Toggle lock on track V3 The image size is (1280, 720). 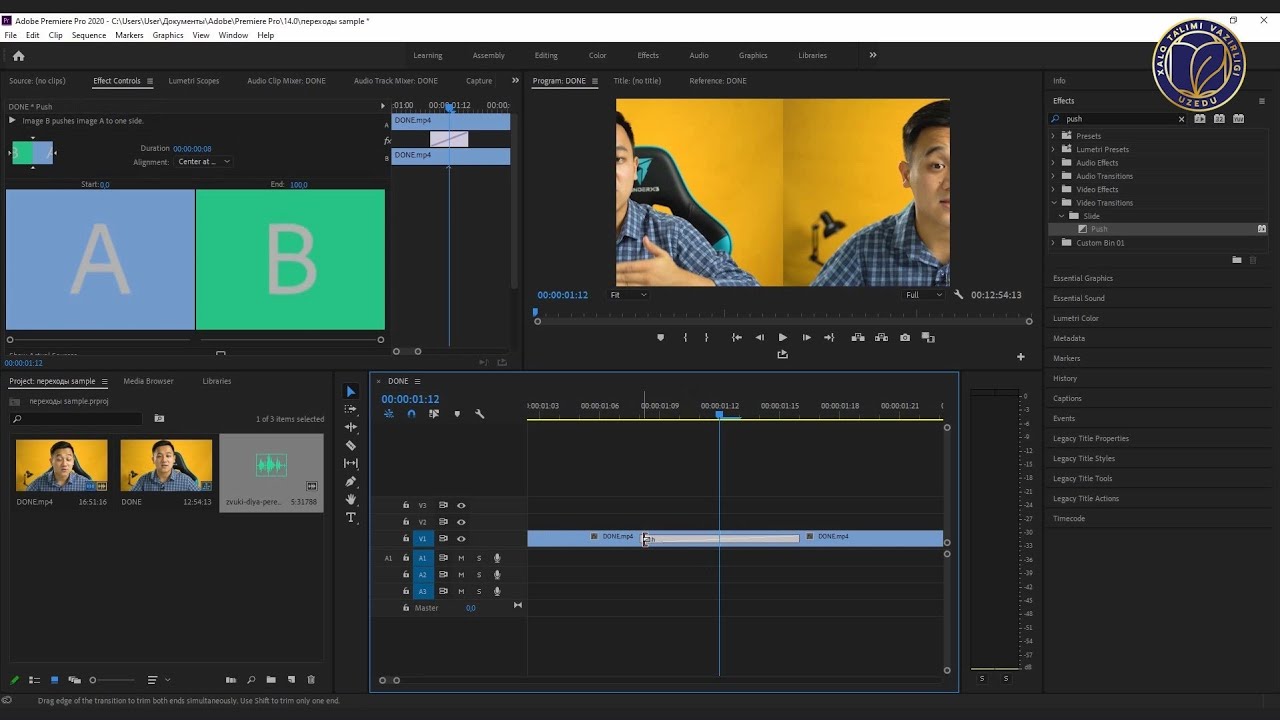(x=406, y=505)
